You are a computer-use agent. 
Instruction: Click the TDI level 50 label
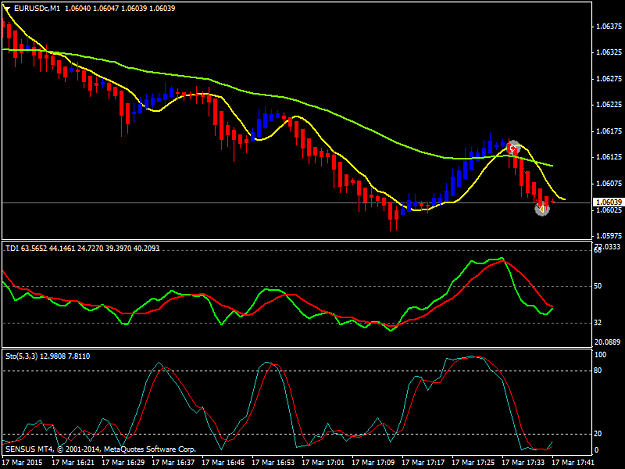pyautogui.click(x=597, y=286)
